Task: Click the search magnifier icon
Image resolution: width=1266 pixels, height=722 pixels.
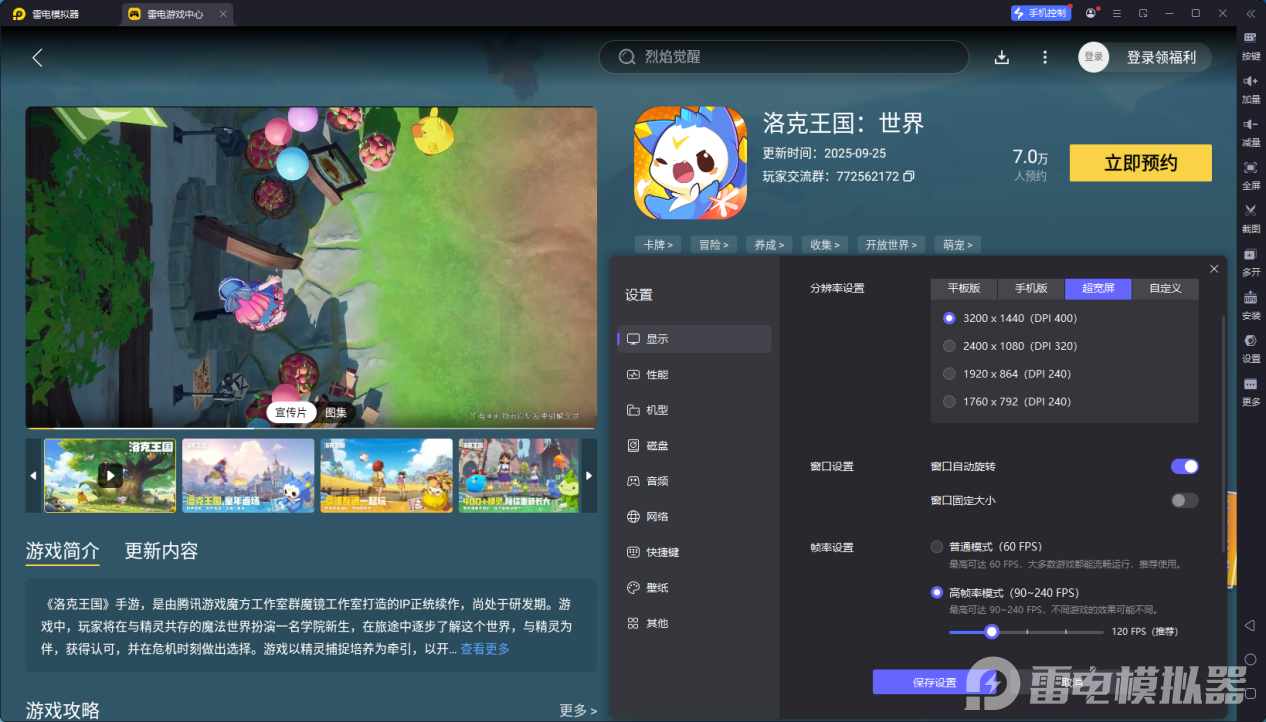Action: pyautogui.click(x=627, y=57)
